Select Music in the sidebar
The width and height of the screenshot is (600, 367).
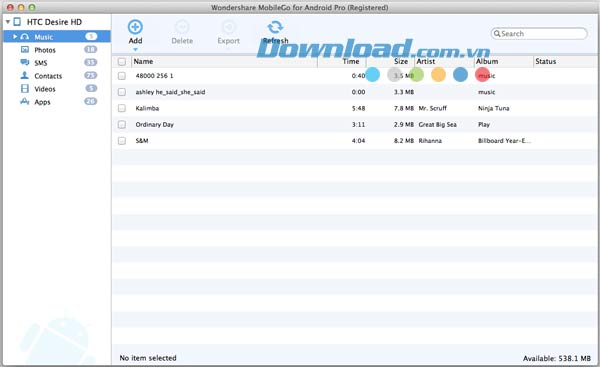click(x=57, y=37)
